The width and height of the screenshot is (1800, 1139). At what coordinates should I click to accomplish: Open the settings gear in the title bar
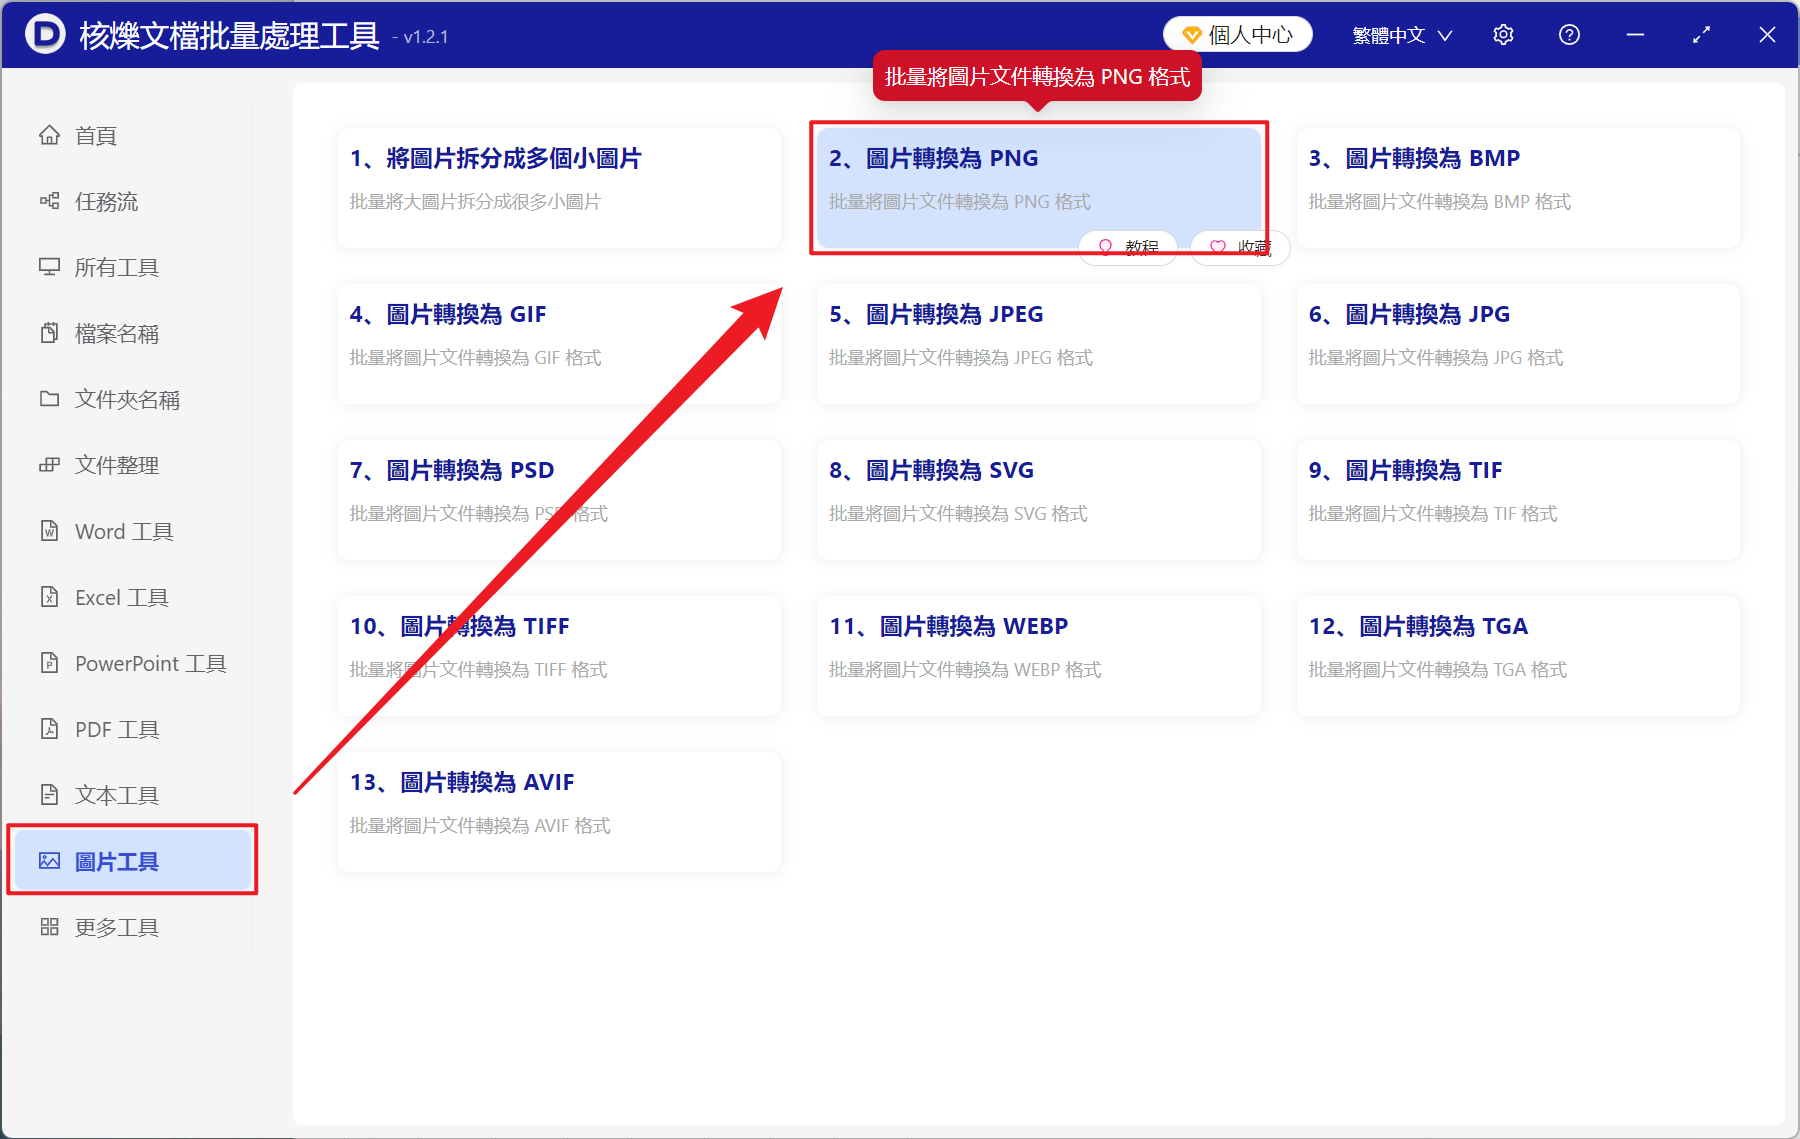pyautogui.click(x=1503, y=34)
